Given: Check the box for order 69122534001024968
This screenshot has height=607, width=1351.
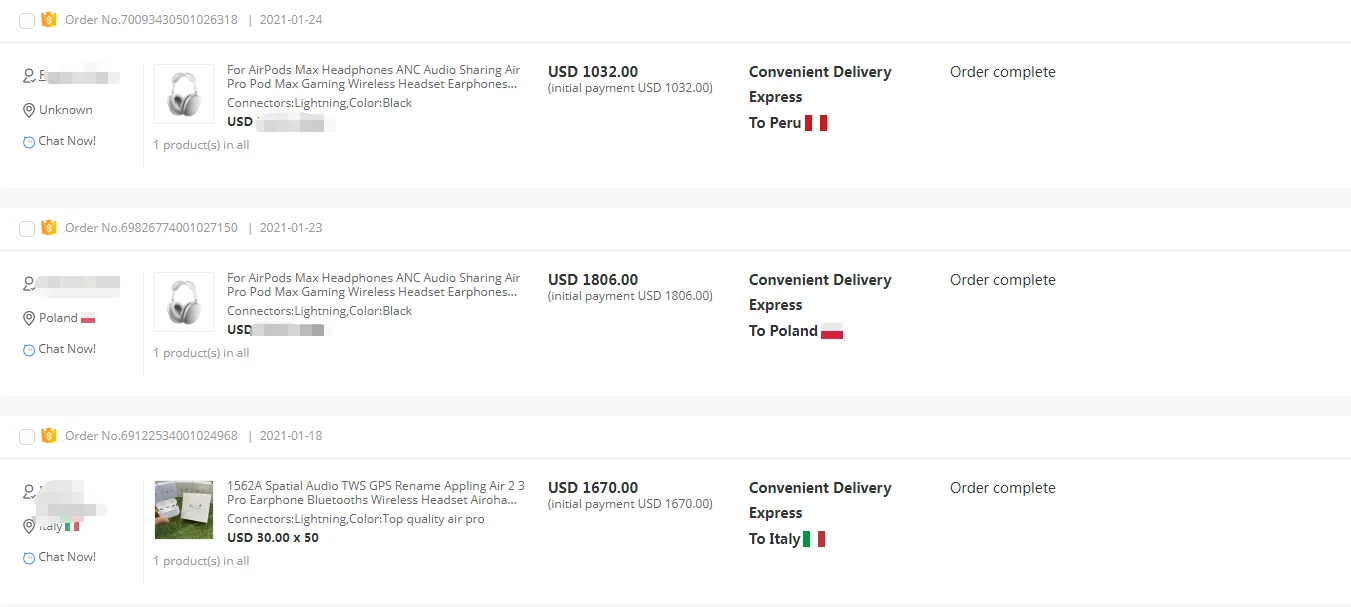Looking at the screenshot, I should pos(27,437).
